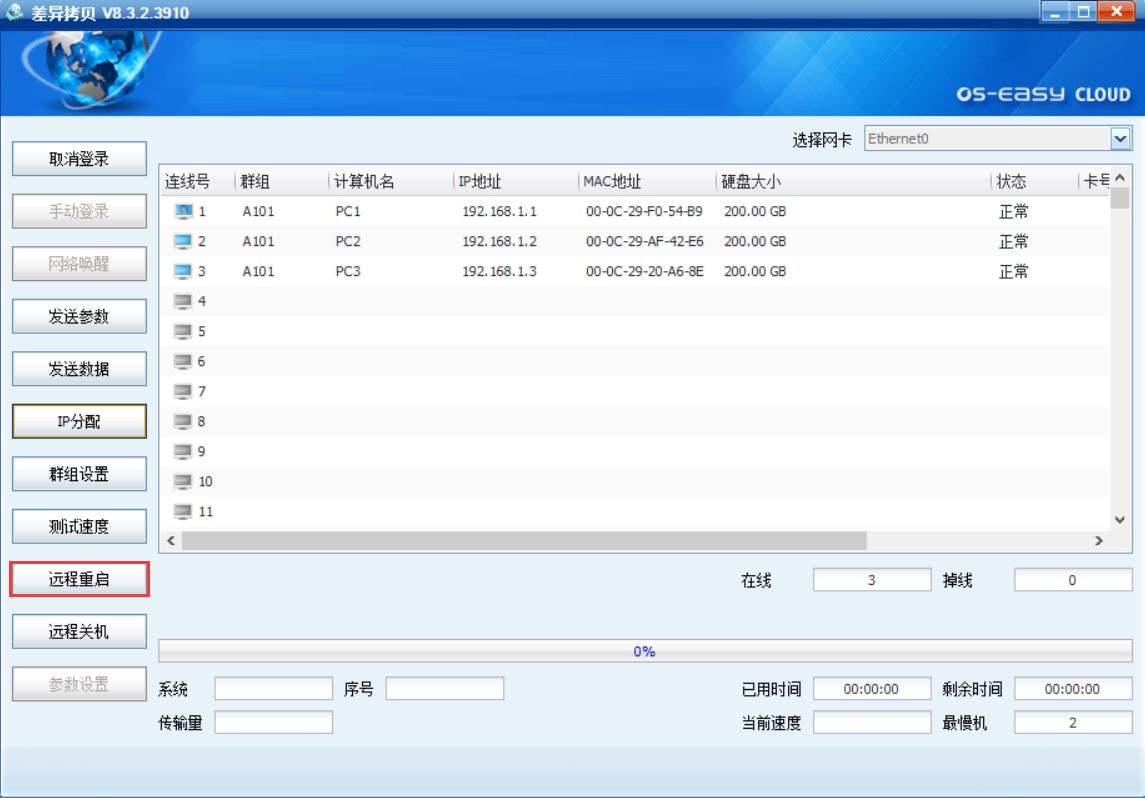Click the MAC地址 column header
This screenshot has width=1145, height=798.
click(612, 182)
